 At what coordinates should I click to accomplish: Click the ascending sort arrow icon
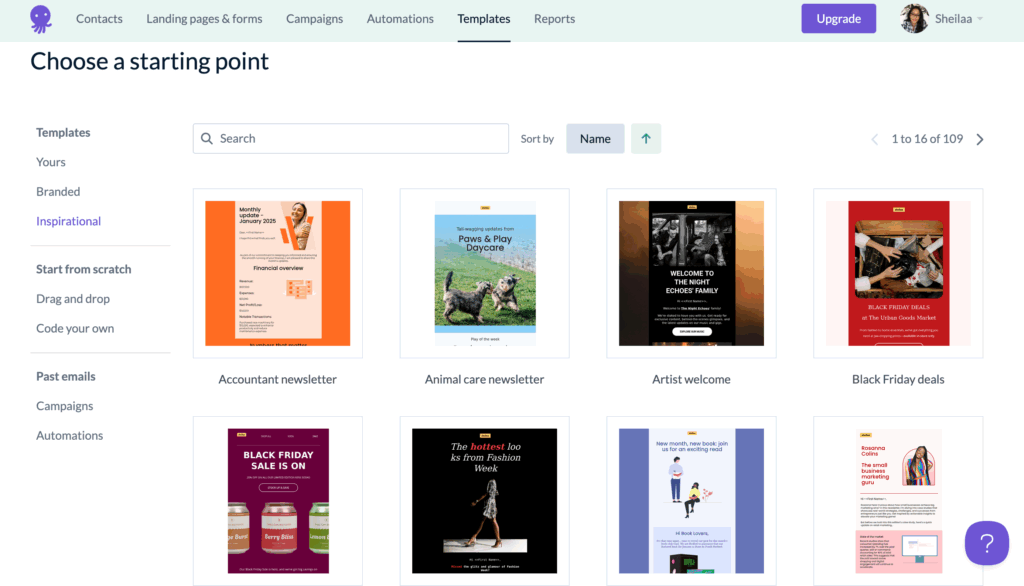click(646, 139)
